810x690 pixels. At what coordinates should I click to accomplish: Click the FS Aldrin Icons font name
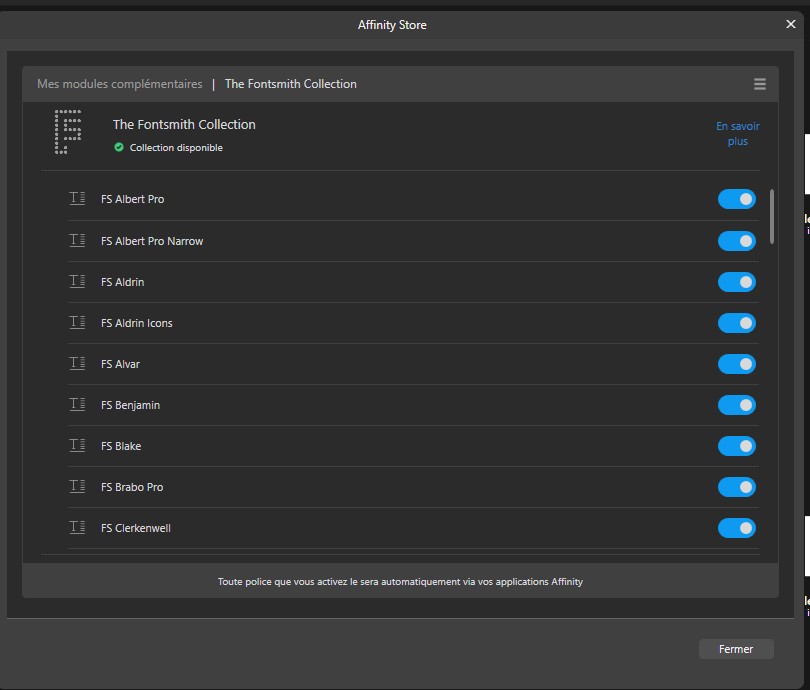136,323
